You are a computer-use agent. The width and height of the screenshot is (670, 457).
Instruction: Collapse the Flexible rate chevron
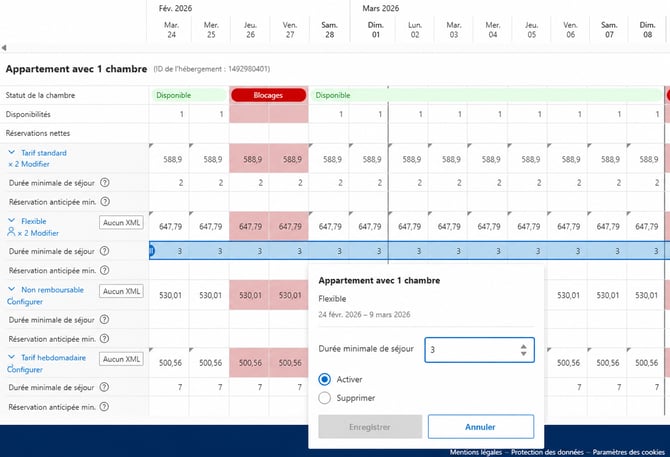(12, 221)
